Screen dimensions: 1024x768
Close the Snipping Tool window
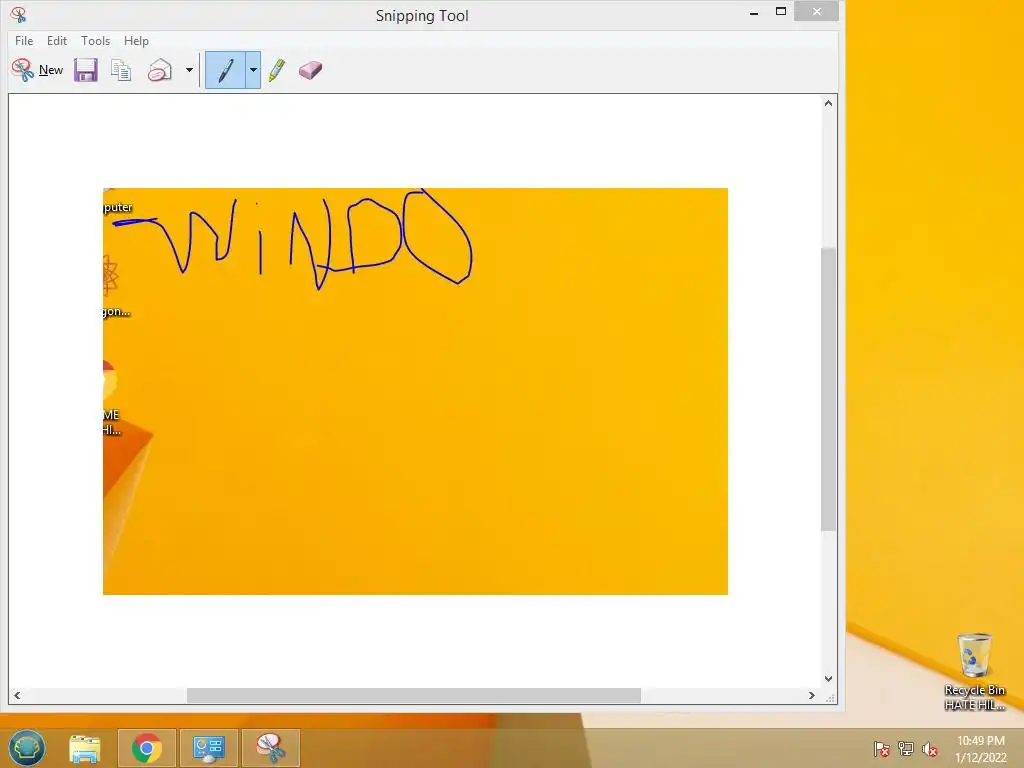point(816,12)
